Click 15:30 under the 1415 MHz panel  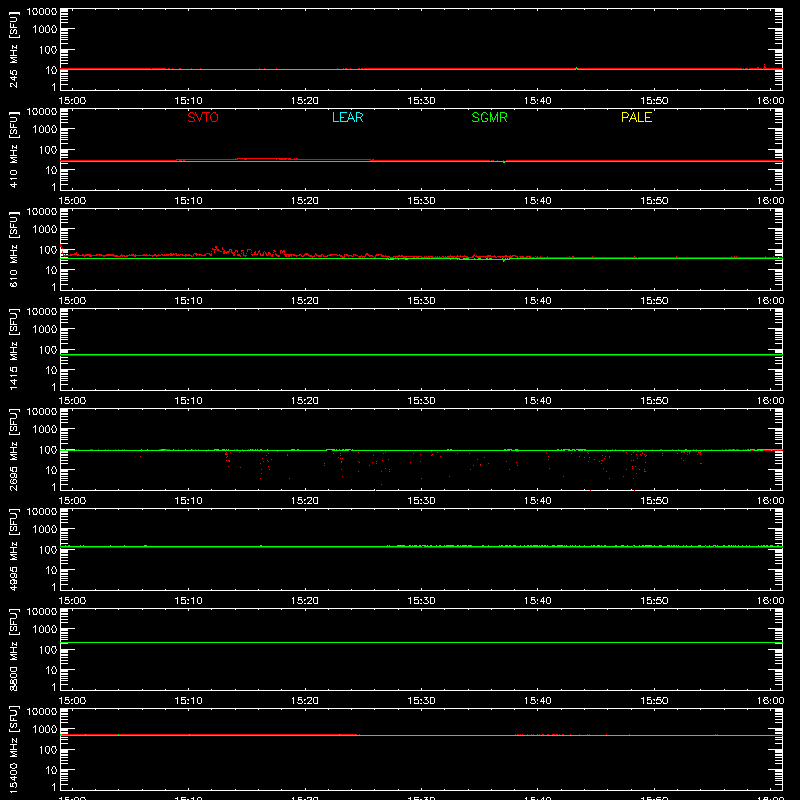(421, 401)
